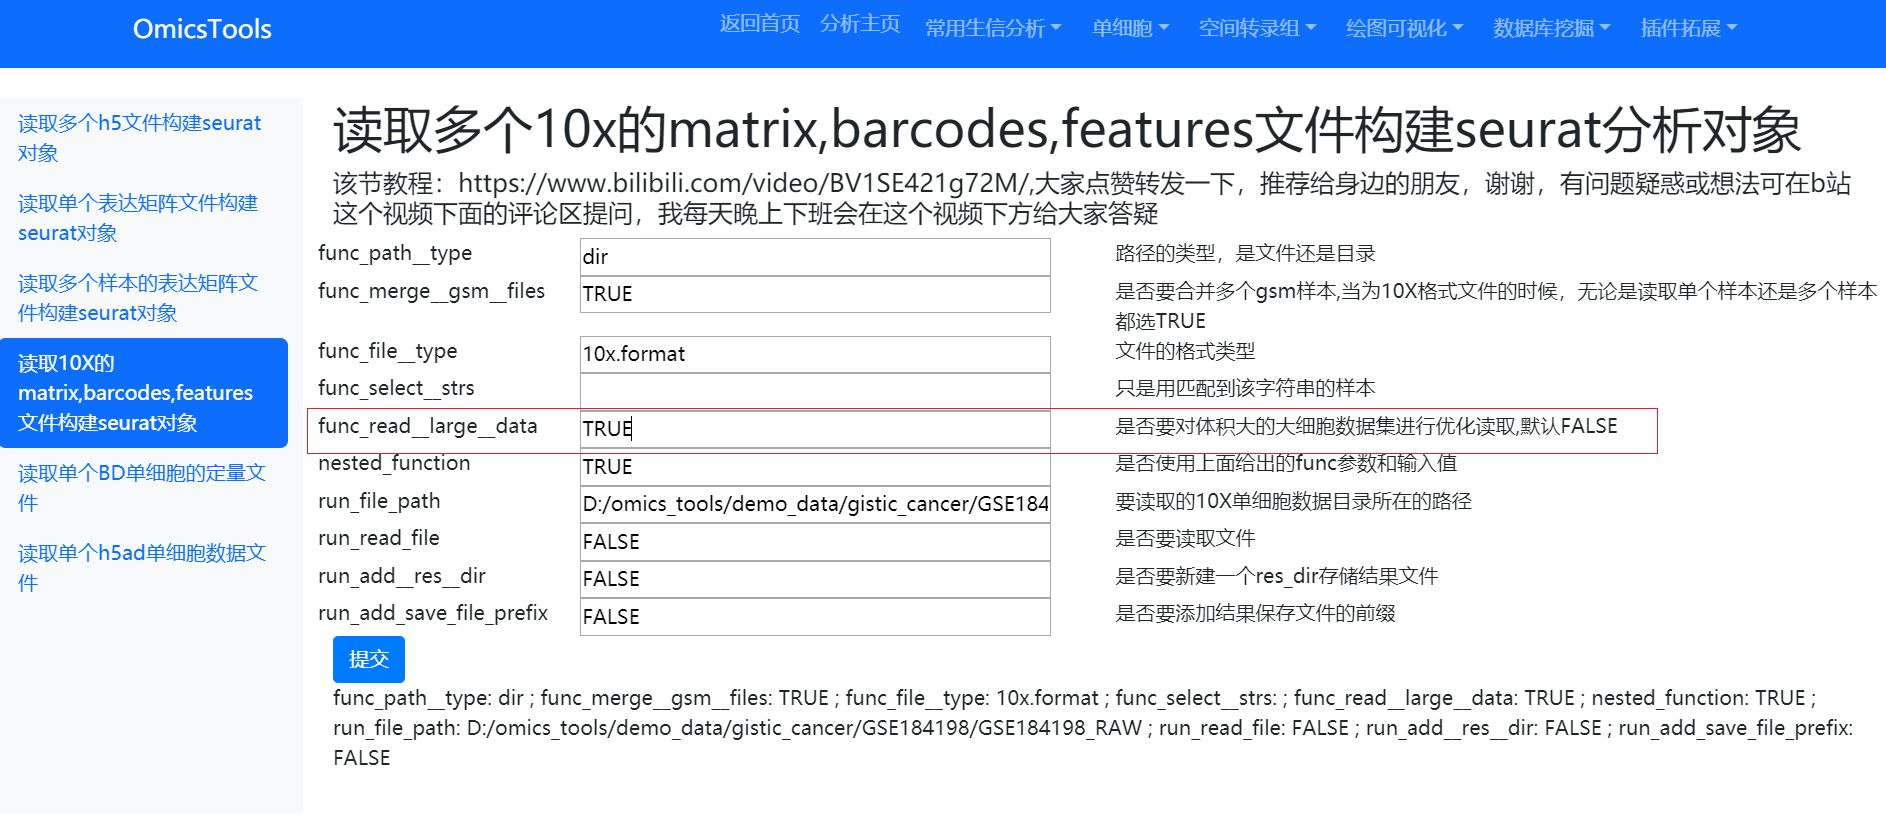
Task: Focus the func_path__type input field
Action: (x=815, y=257)
